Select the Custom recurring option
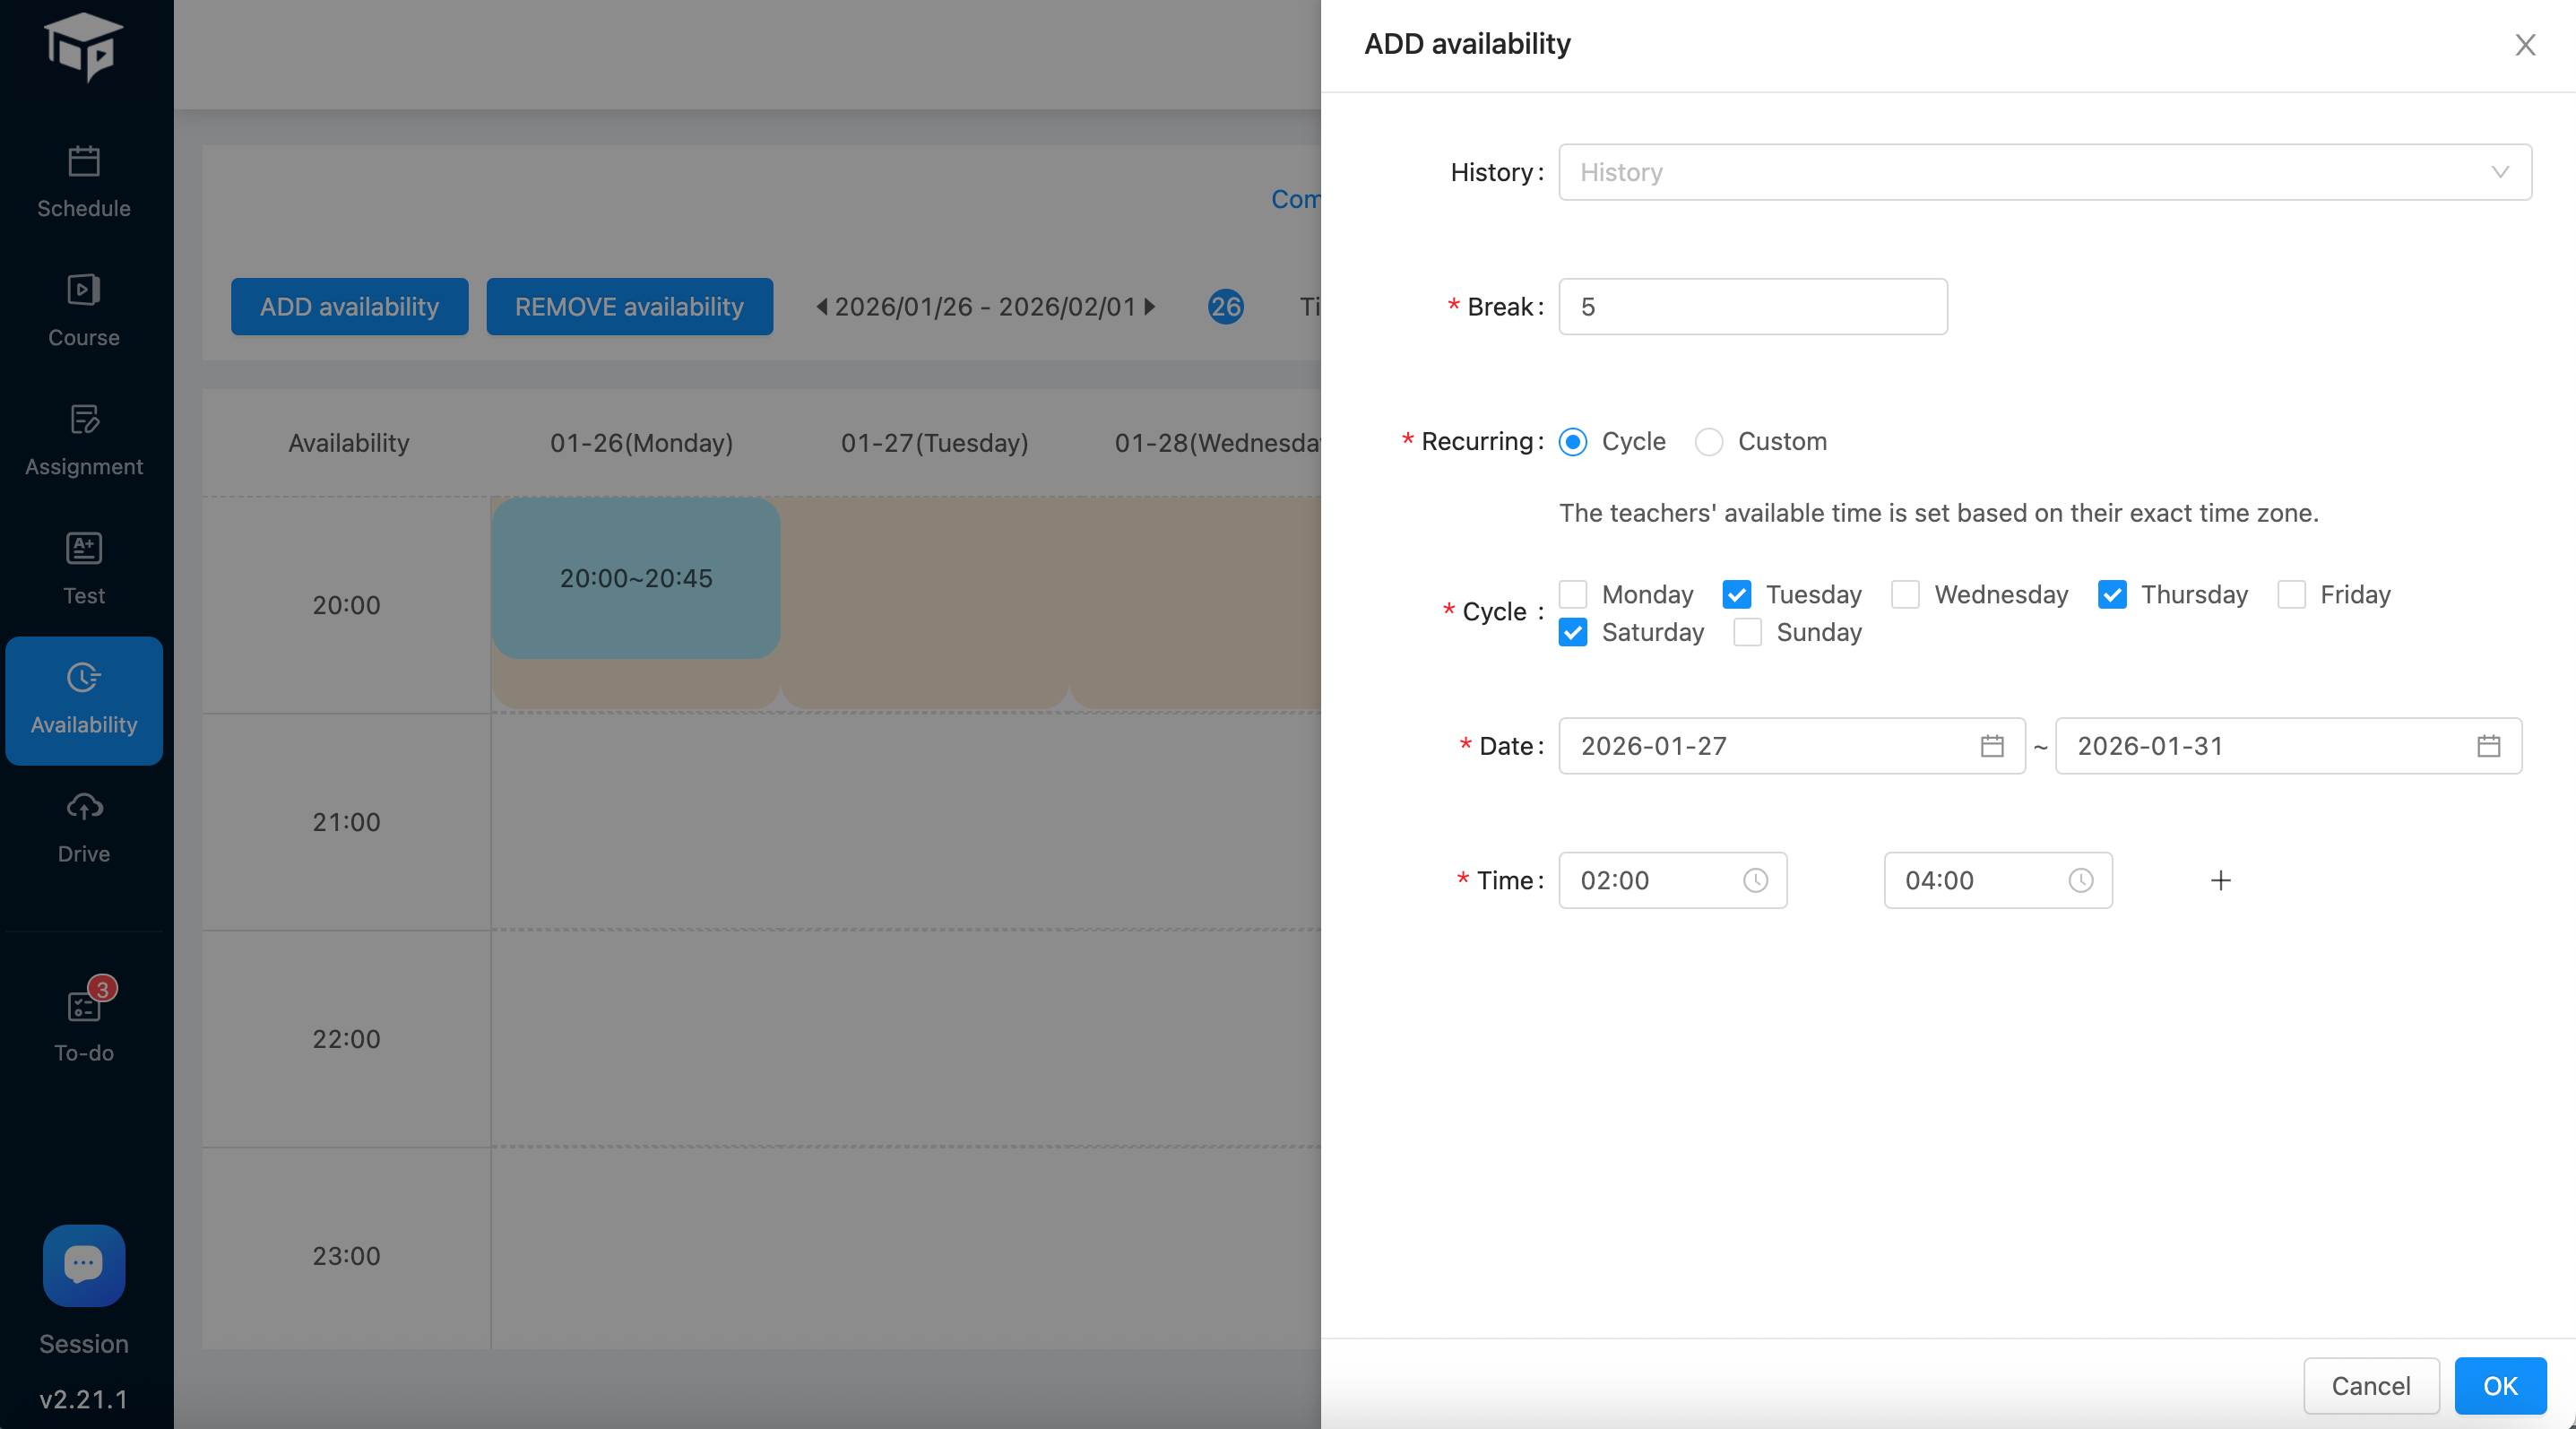This screenshot has width=2576, height=1429. (x=1709, y=442)
